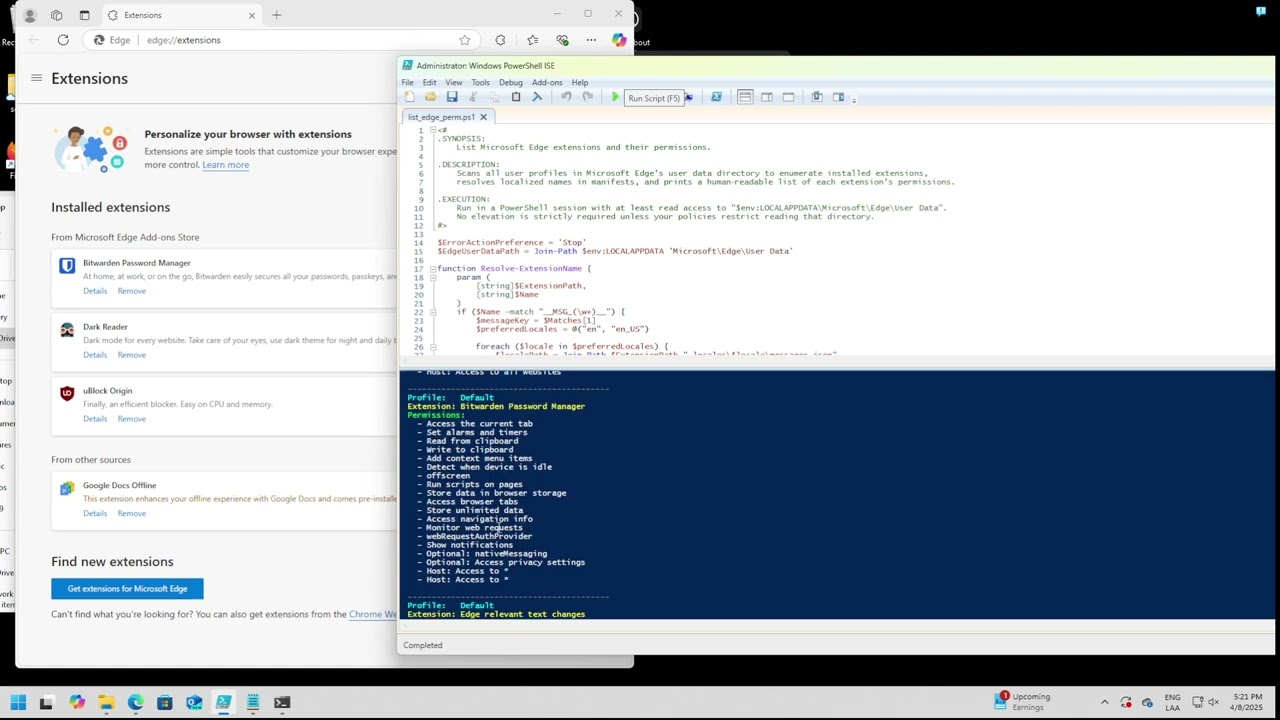Run the script with green play icon
Viewport: 1280px width, 720px height.
(615, 97)
